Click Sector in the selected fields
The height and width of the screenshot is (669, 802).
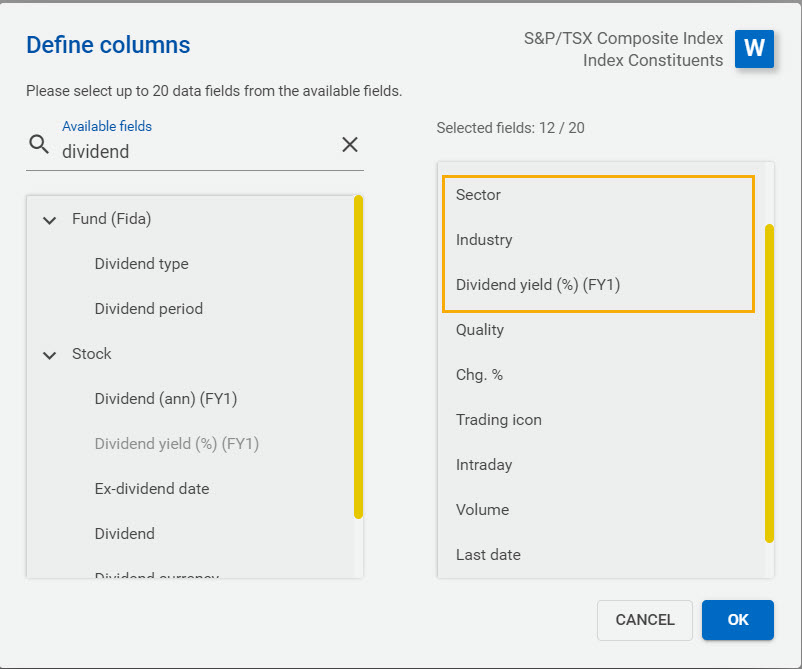[x=478, y=195]
